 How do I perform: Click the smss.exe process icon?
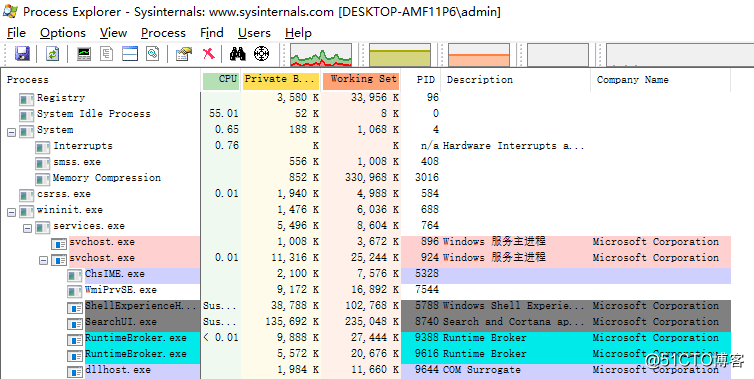point(43,163)
